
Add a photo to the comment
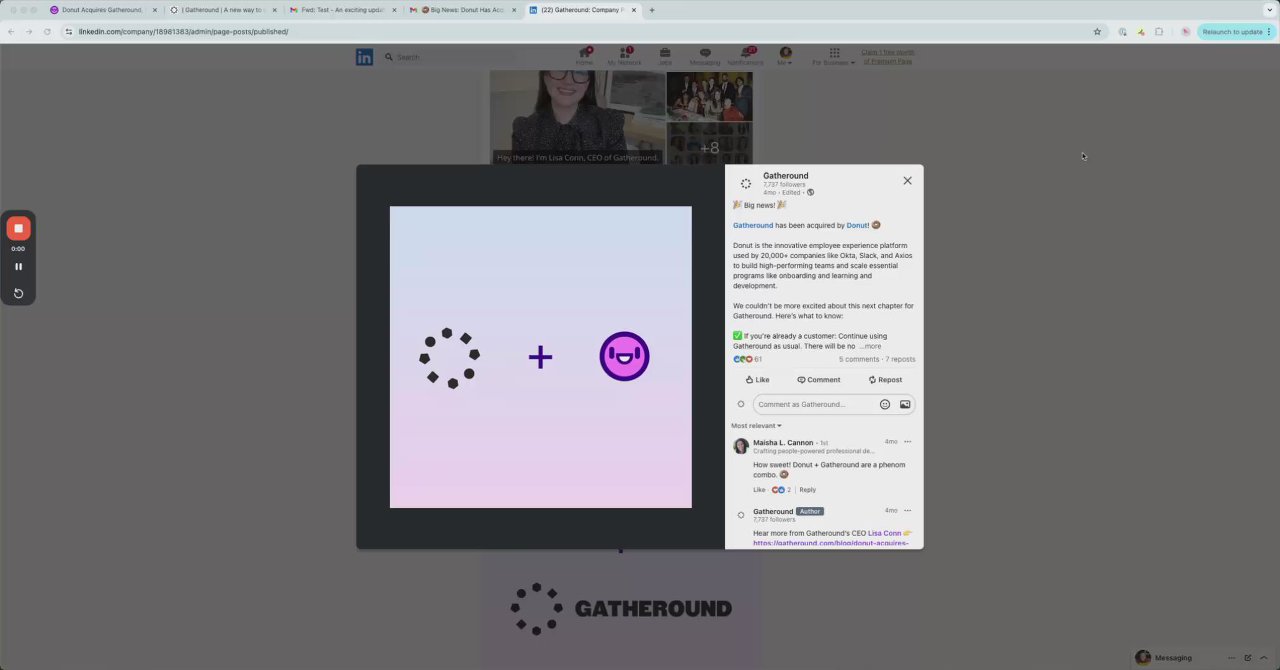905,404
